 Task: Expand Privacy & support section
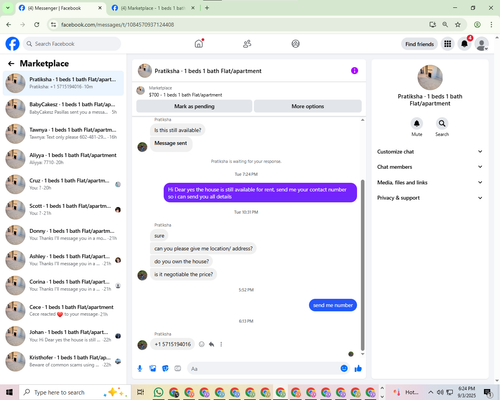430,198
